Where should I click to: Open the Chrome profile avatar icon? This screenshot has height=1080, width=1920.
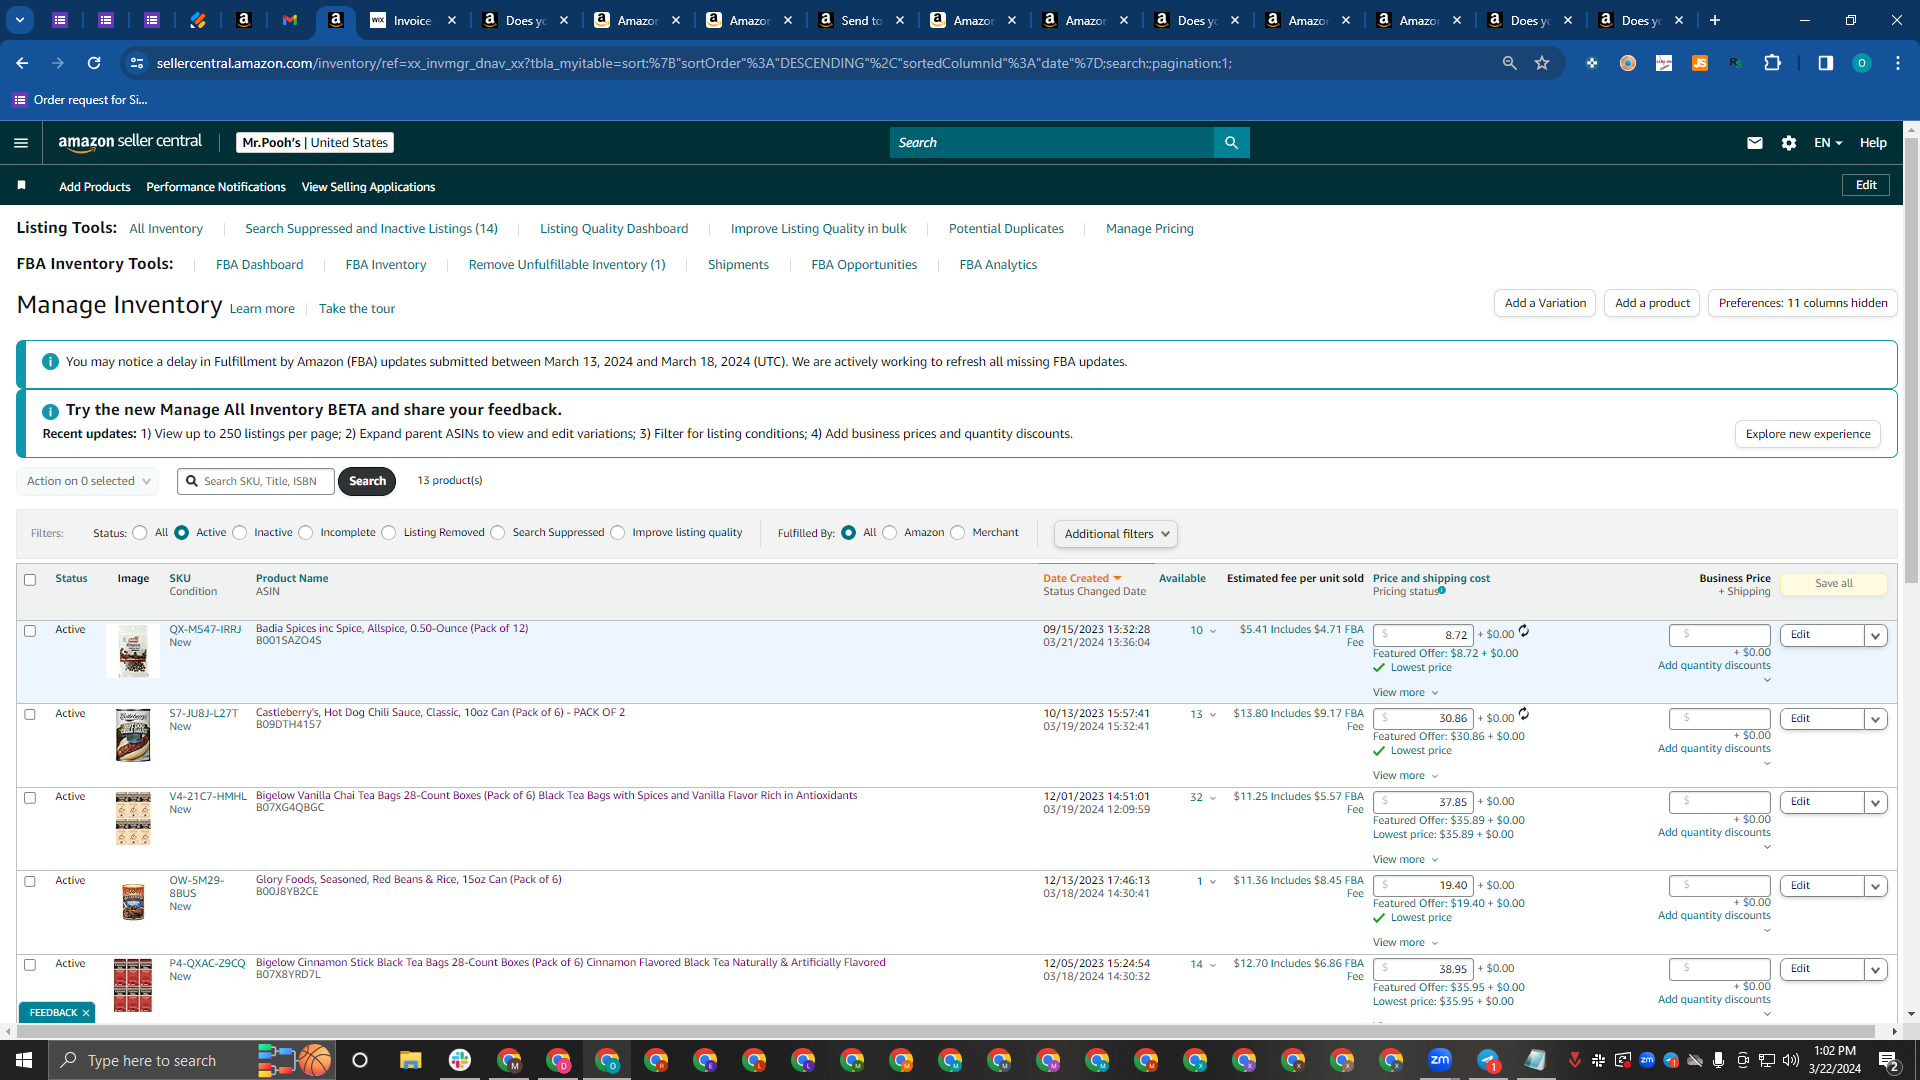[1861, 63]
